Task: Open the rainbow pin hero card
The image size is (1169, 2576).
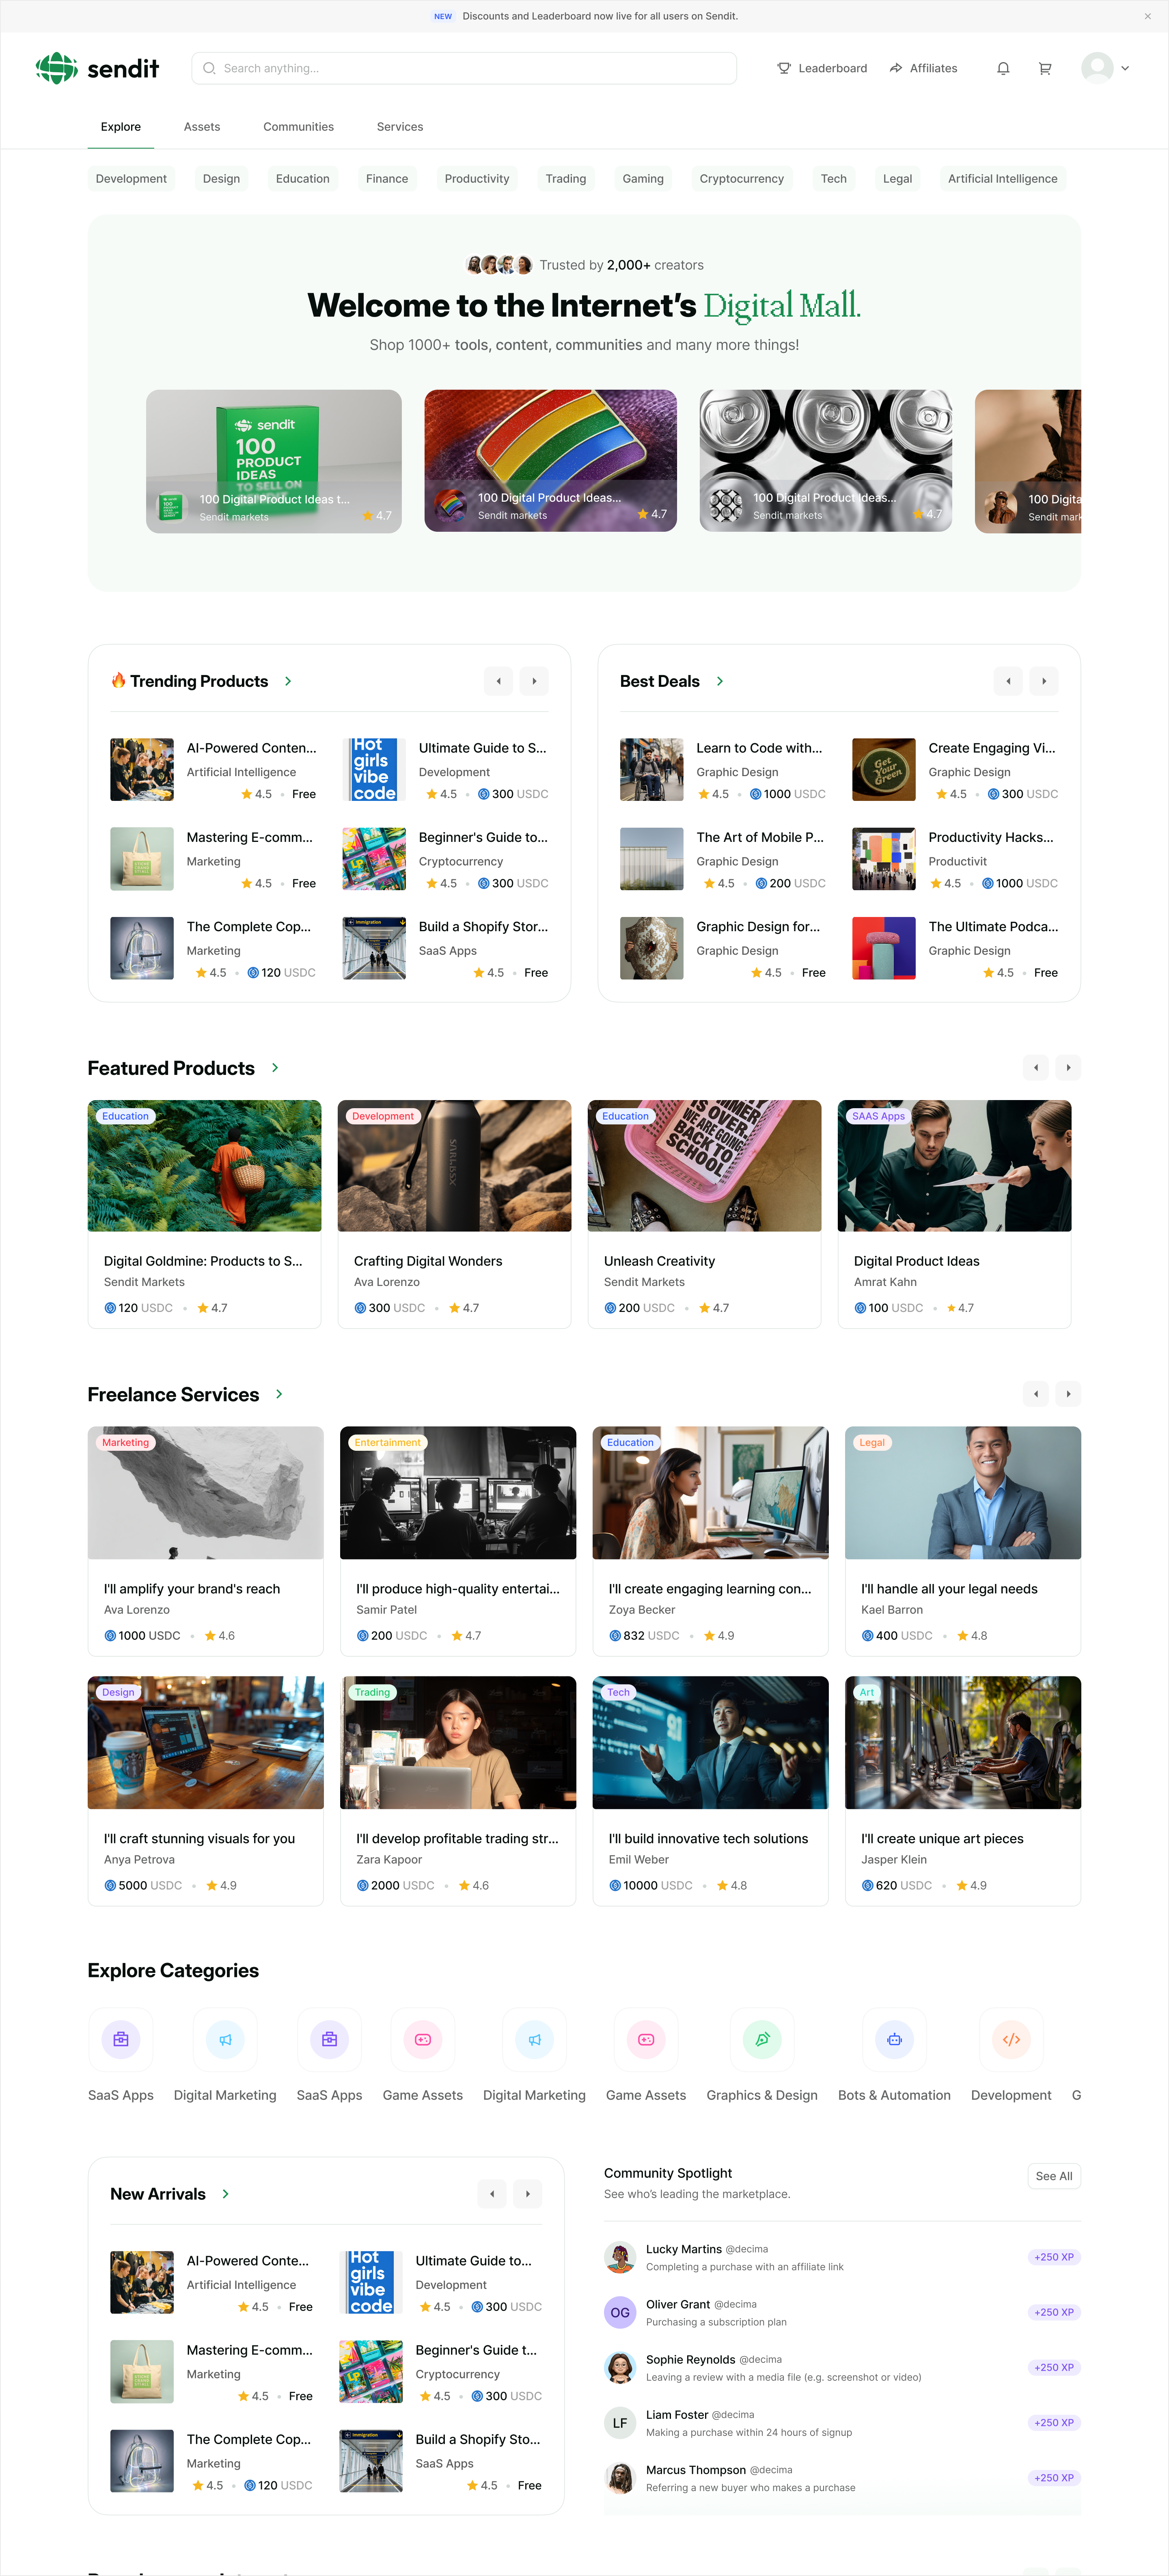Action: pyautogui.click(x=551, y=461)
